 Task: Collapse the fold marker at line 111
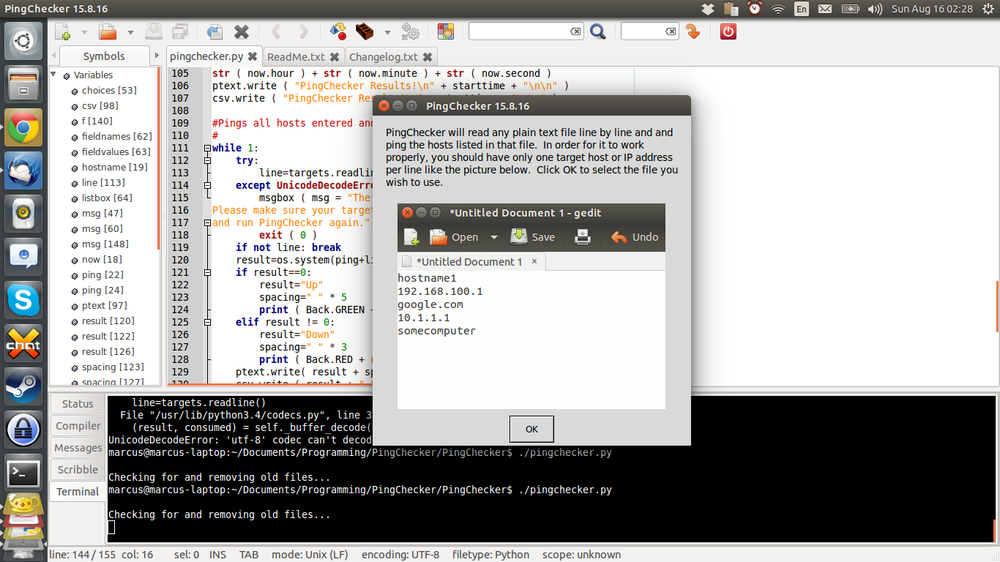coord(207,148)
